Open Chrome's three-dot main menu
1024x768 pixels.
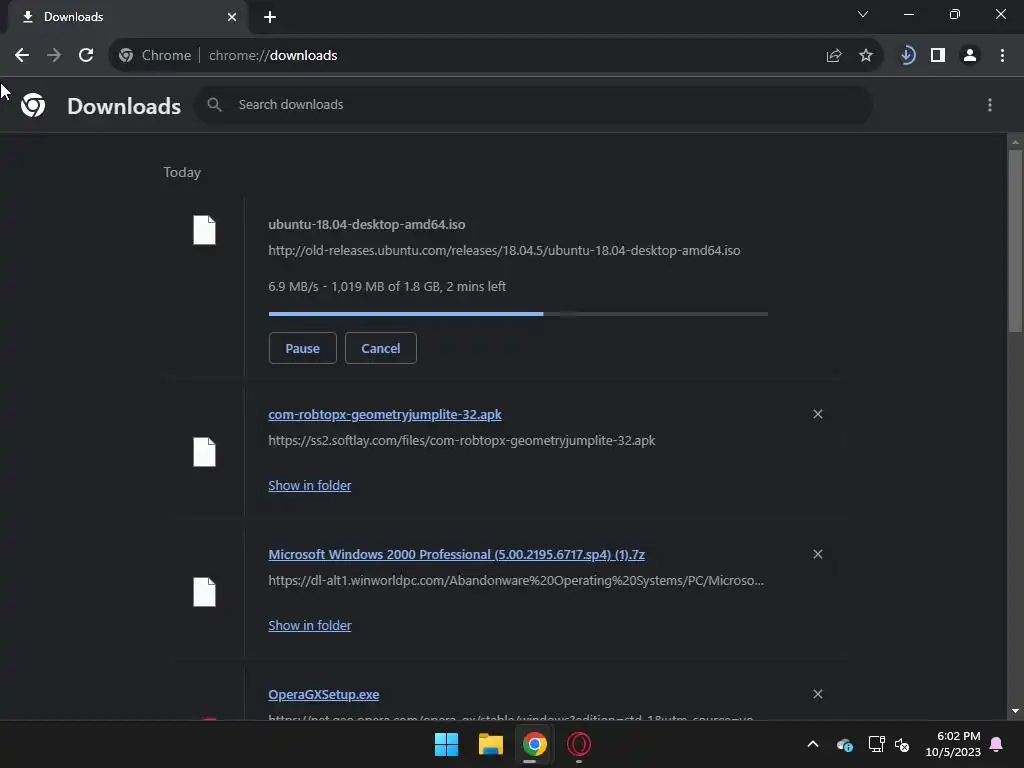[1002, 56]
